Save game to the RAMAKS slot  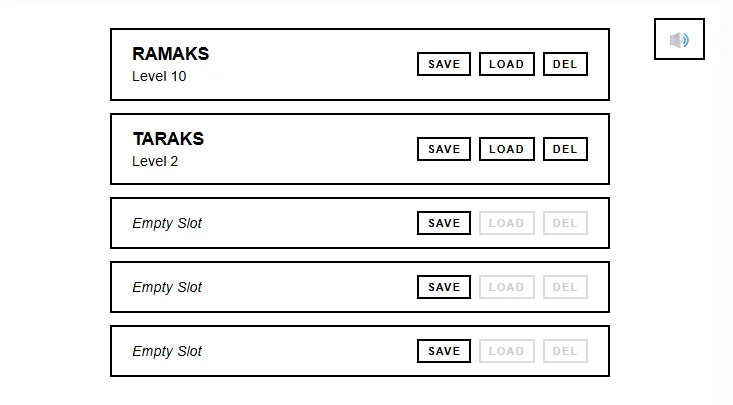pyautogui.click(x=444, y=64)
